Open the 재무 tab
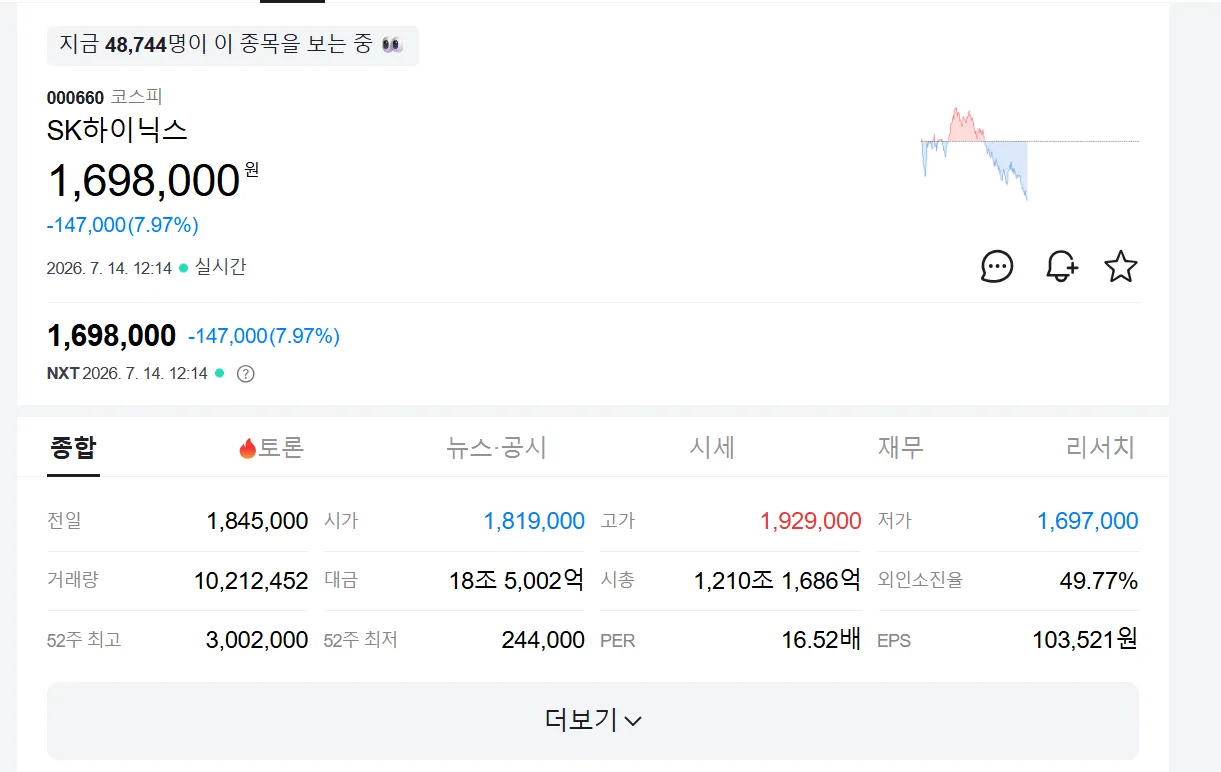The image size is (1221, 772). click(901, 447)
